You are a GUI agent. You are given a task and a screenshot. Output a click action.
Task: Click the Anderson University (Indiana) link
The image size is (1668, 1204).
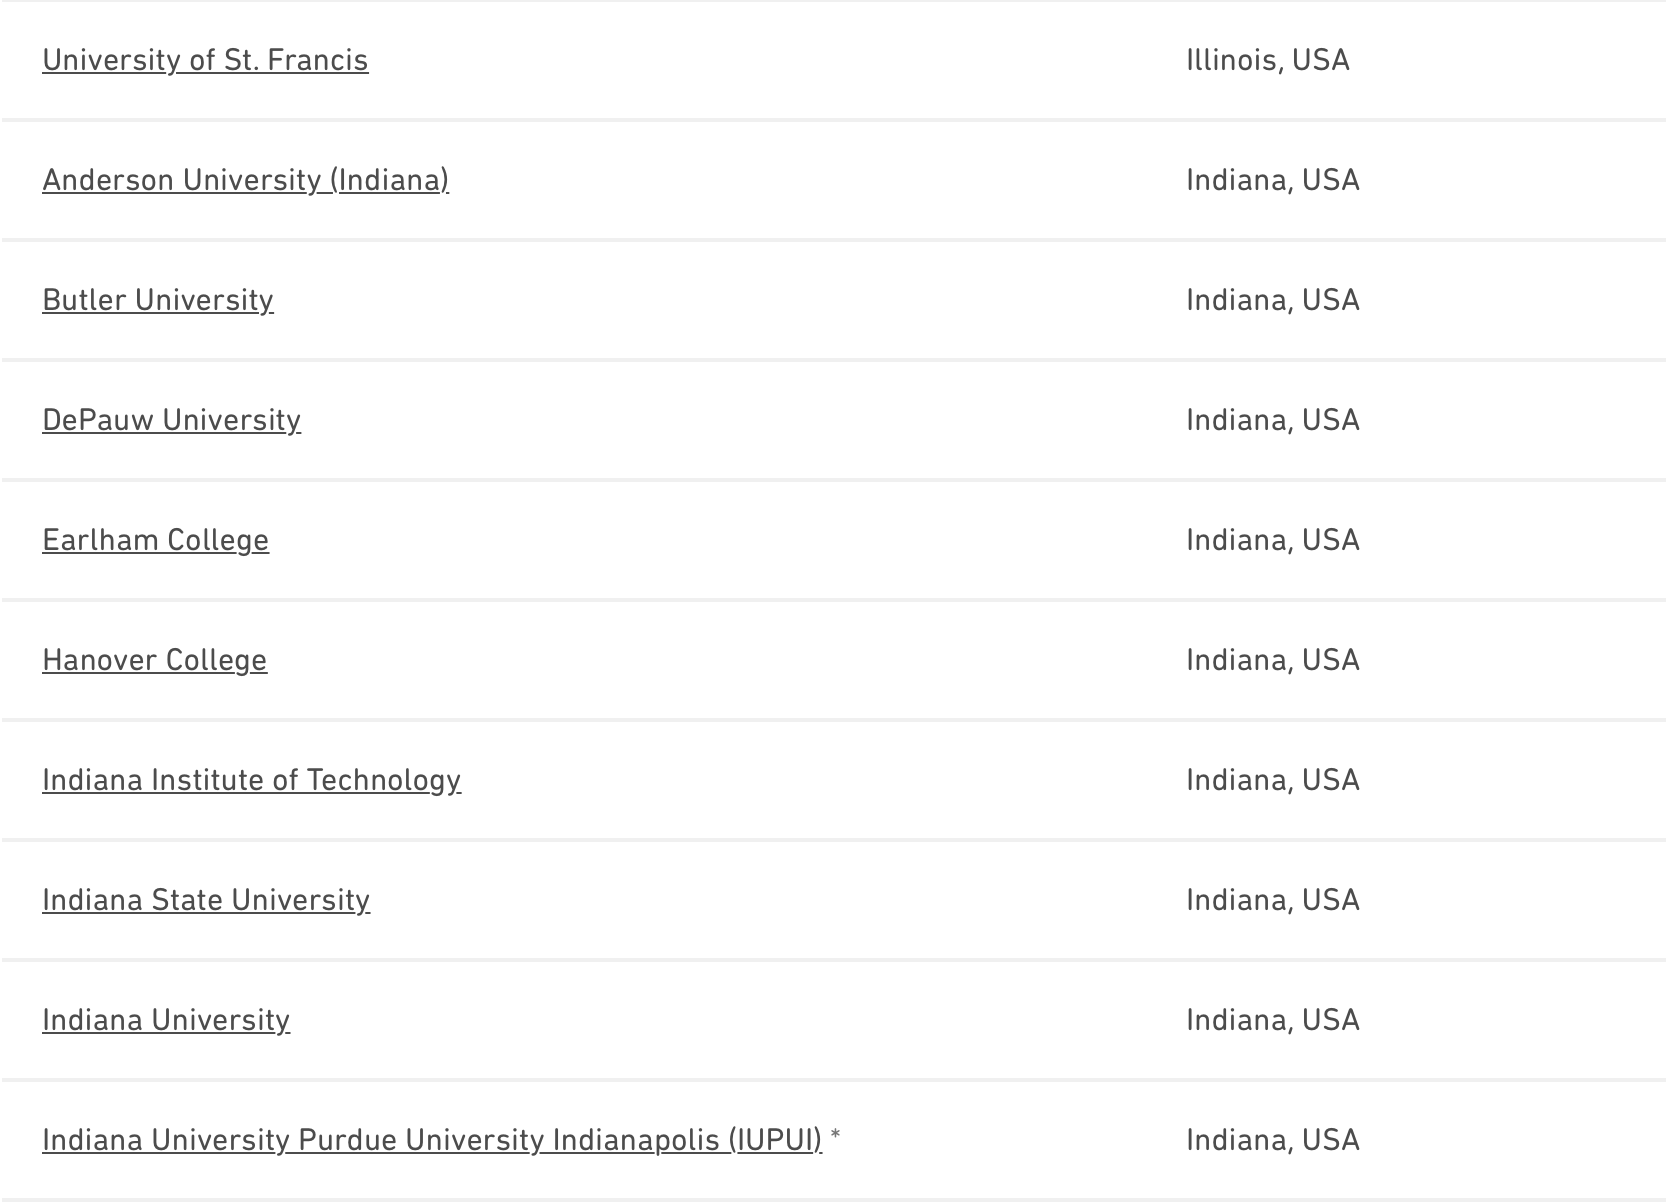245,181
